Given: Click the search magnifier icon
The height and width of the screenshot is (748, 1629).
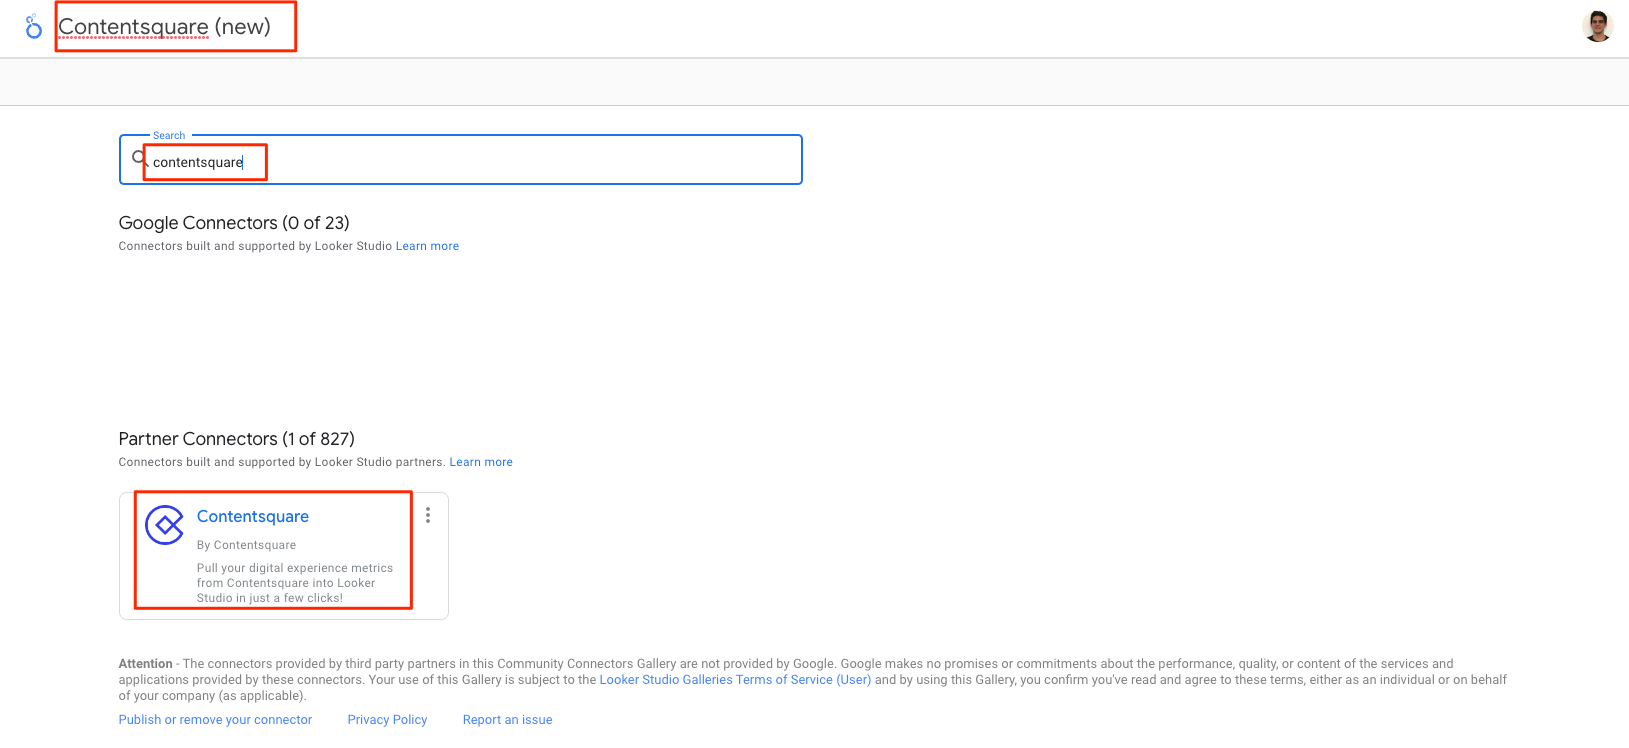Looking at the screenshot, I should click(x=139, y=158).
